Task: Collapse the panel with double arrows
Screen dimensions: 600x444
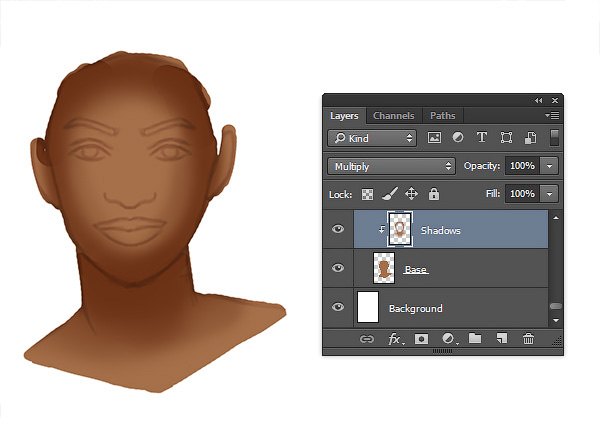Action: [x=538, y=100]
